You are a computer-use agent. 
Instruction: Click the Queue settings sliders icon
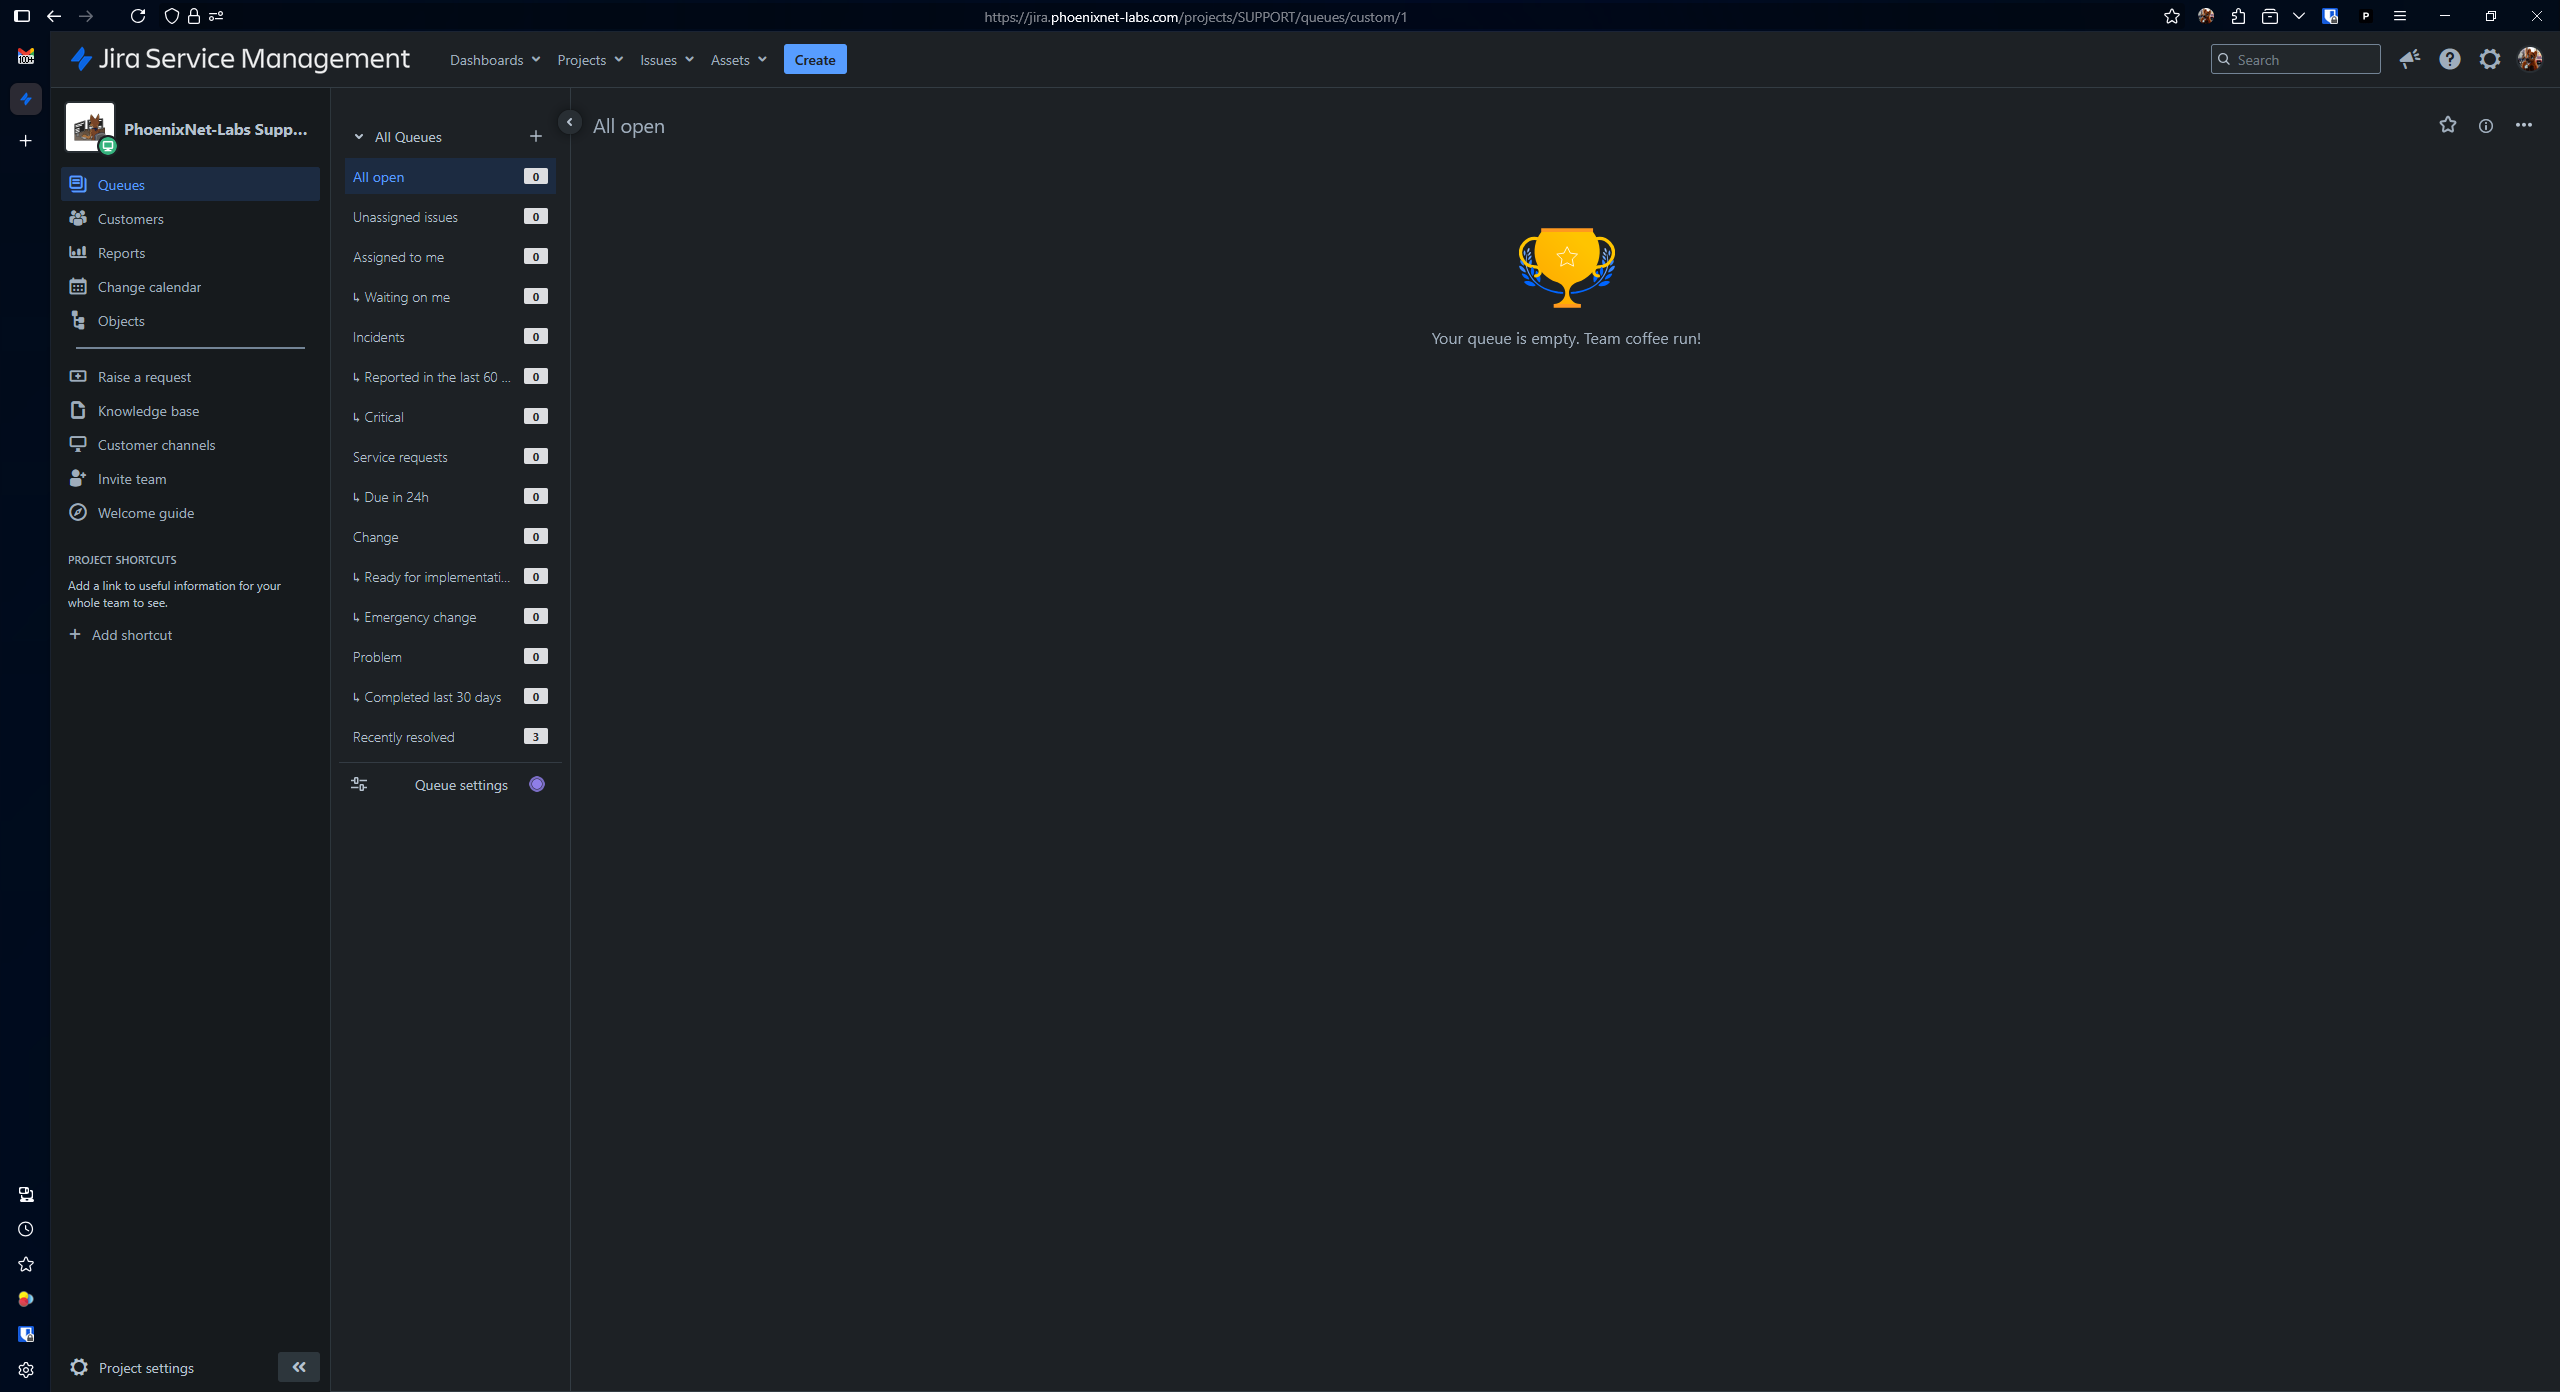coord(359,785)
